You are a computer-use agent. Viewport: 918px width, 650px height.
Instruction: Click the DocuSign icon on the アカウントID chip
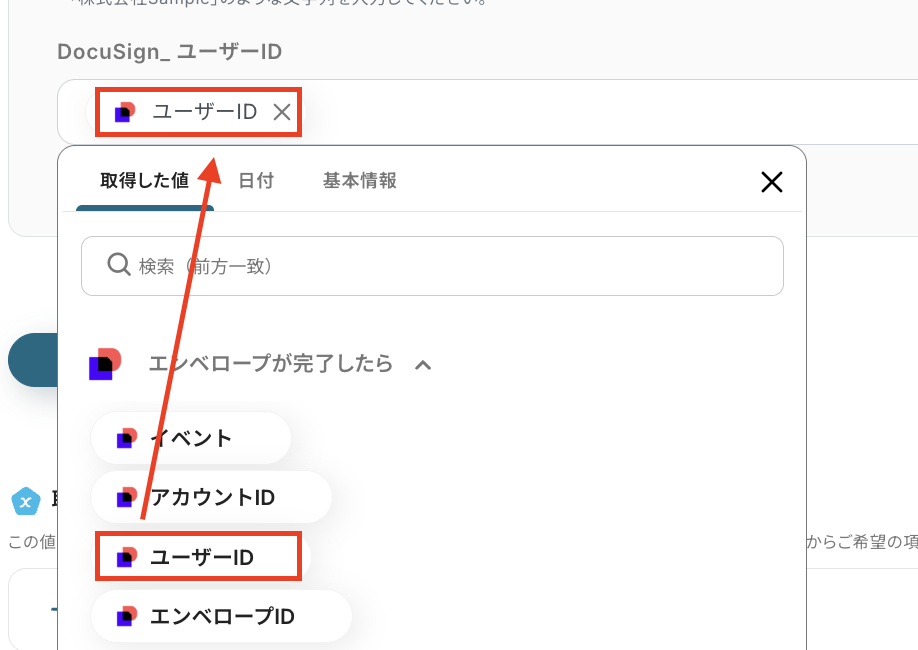127,497
